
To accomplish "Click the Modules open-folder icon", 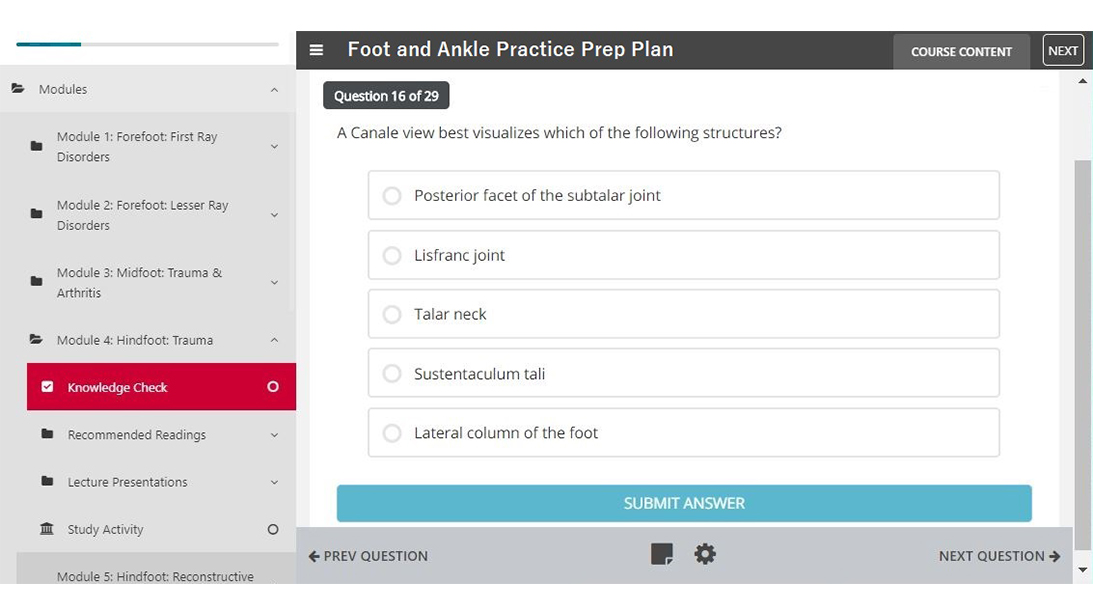I will click(18, 89).
